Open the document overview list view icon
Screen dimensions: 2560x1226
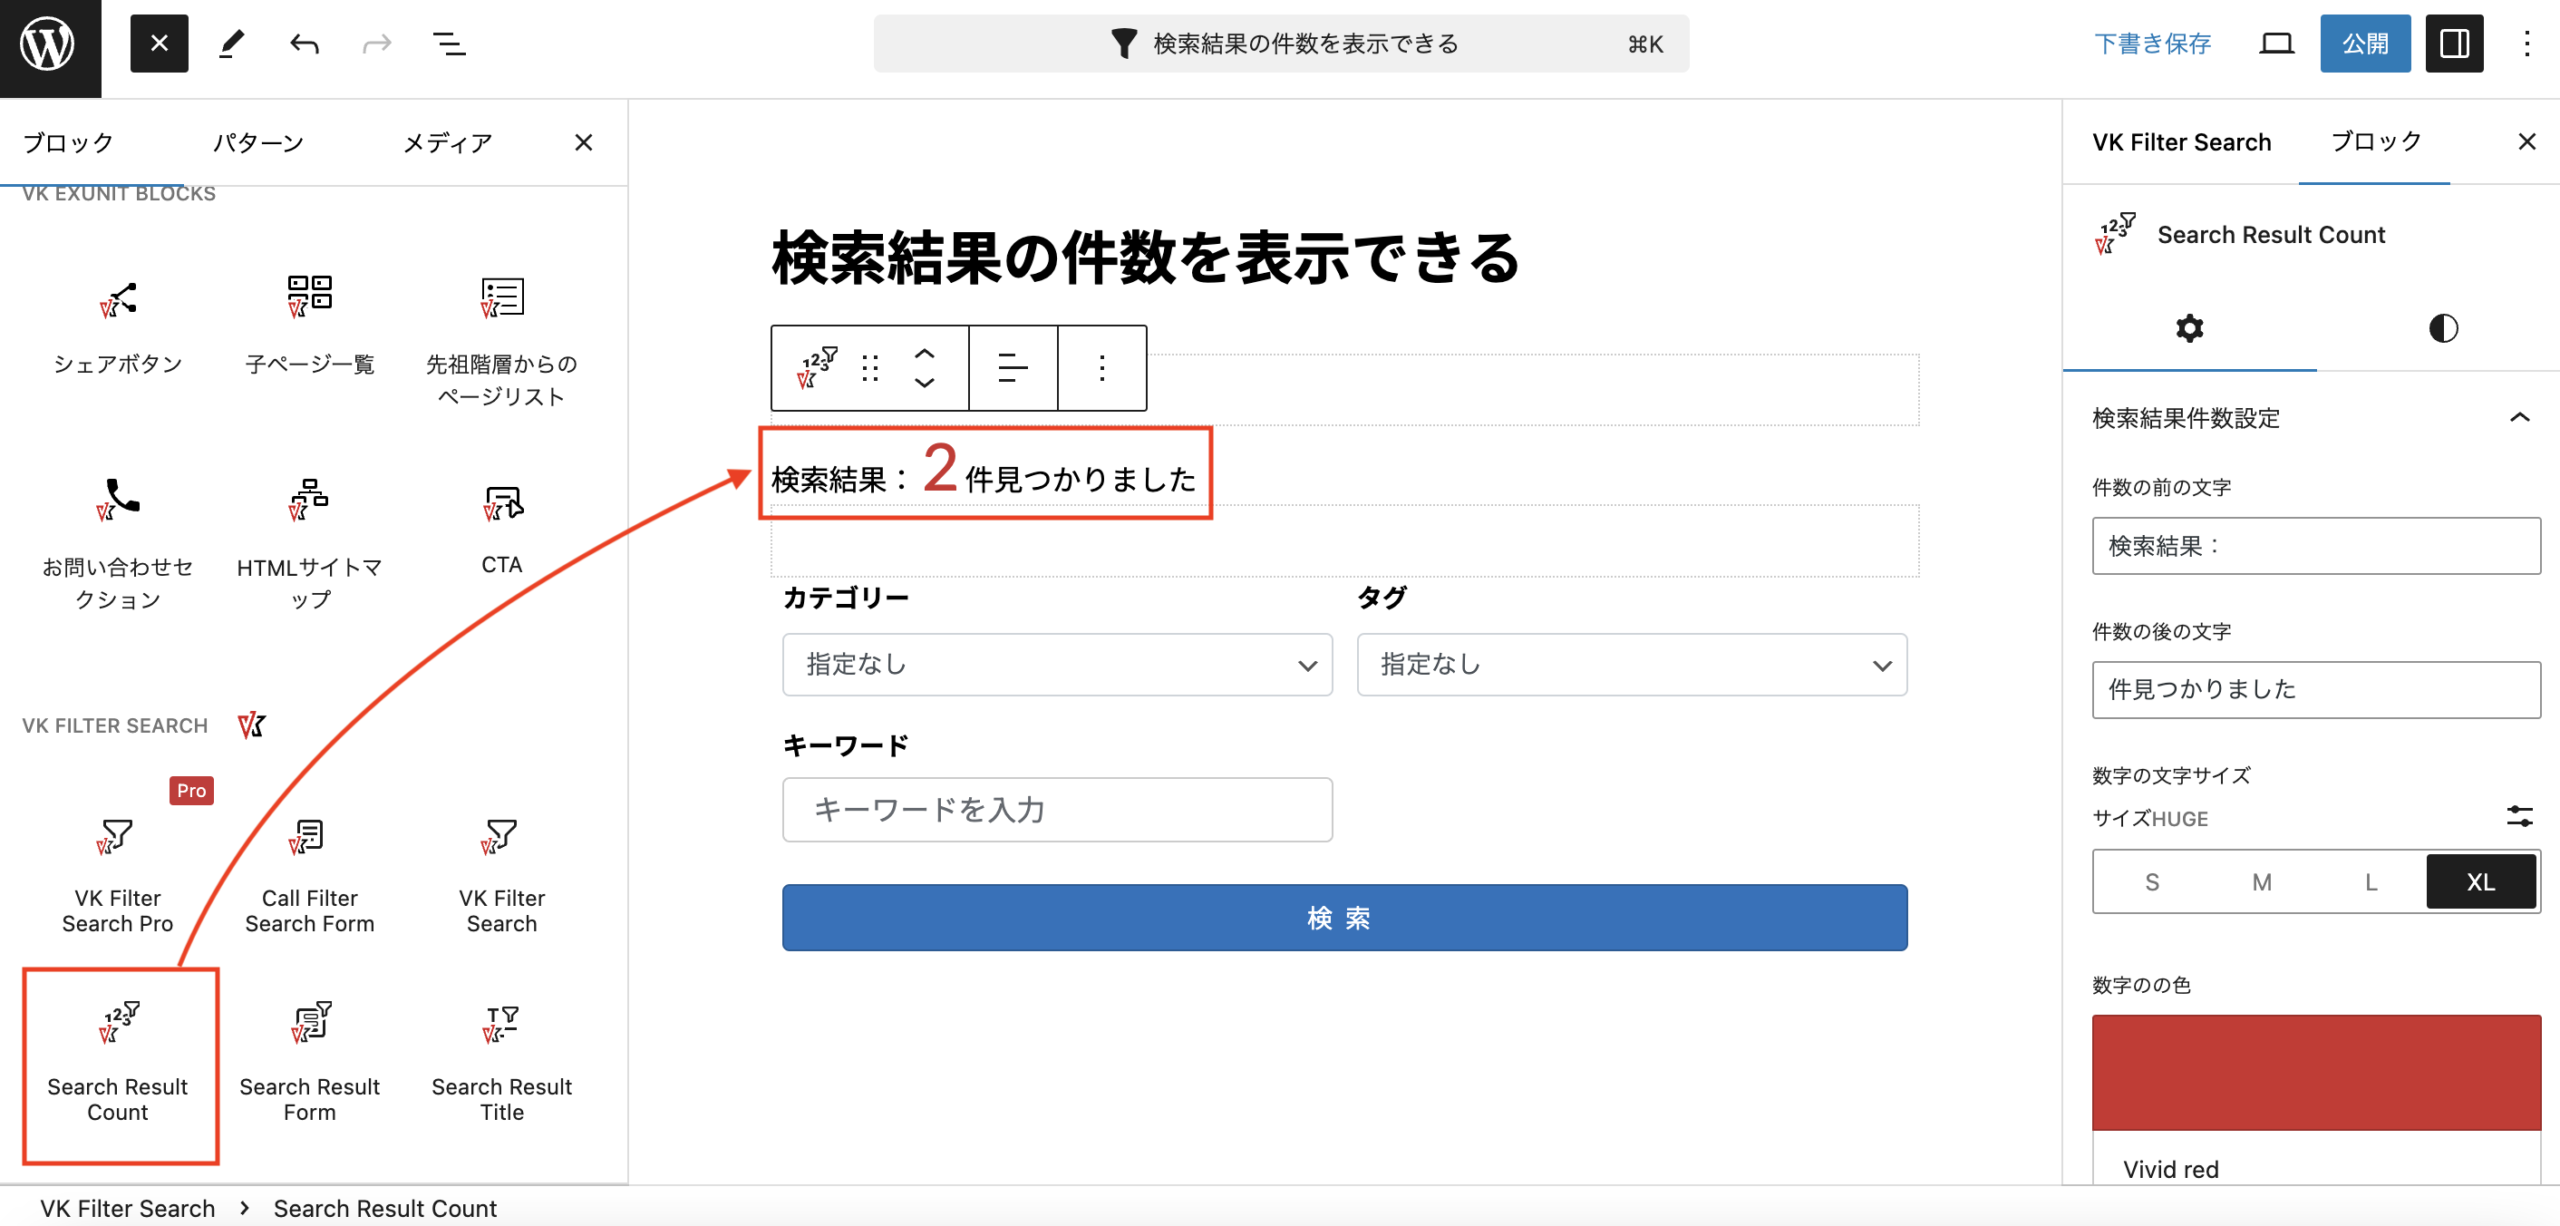[447, 43]
